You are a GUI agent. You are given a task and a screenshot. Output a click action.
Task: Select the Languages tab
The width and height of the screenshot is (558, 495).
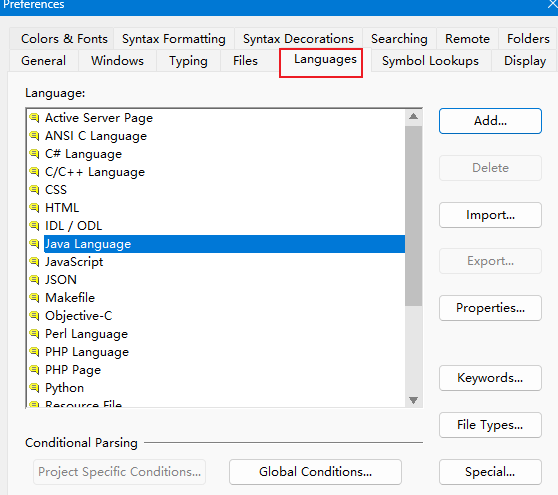click(325, 59)
